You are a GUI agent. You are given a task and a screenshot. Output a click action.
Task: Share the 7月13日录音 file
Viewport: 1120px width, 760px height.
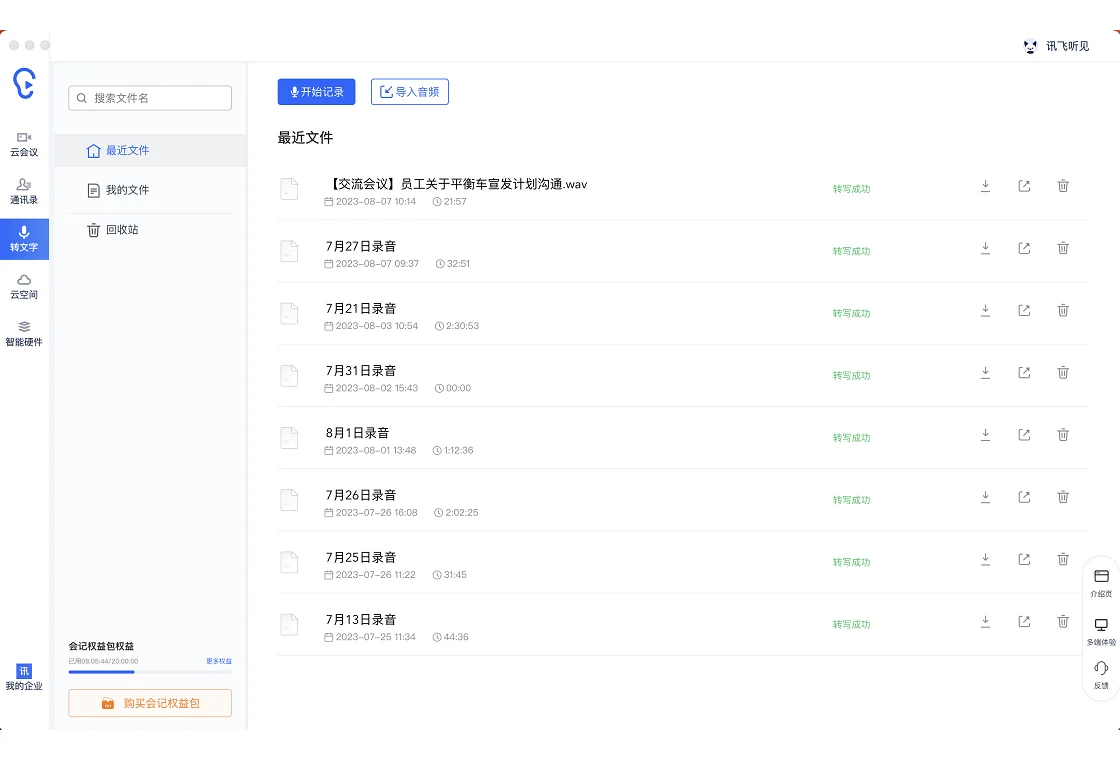[1024, 621]
